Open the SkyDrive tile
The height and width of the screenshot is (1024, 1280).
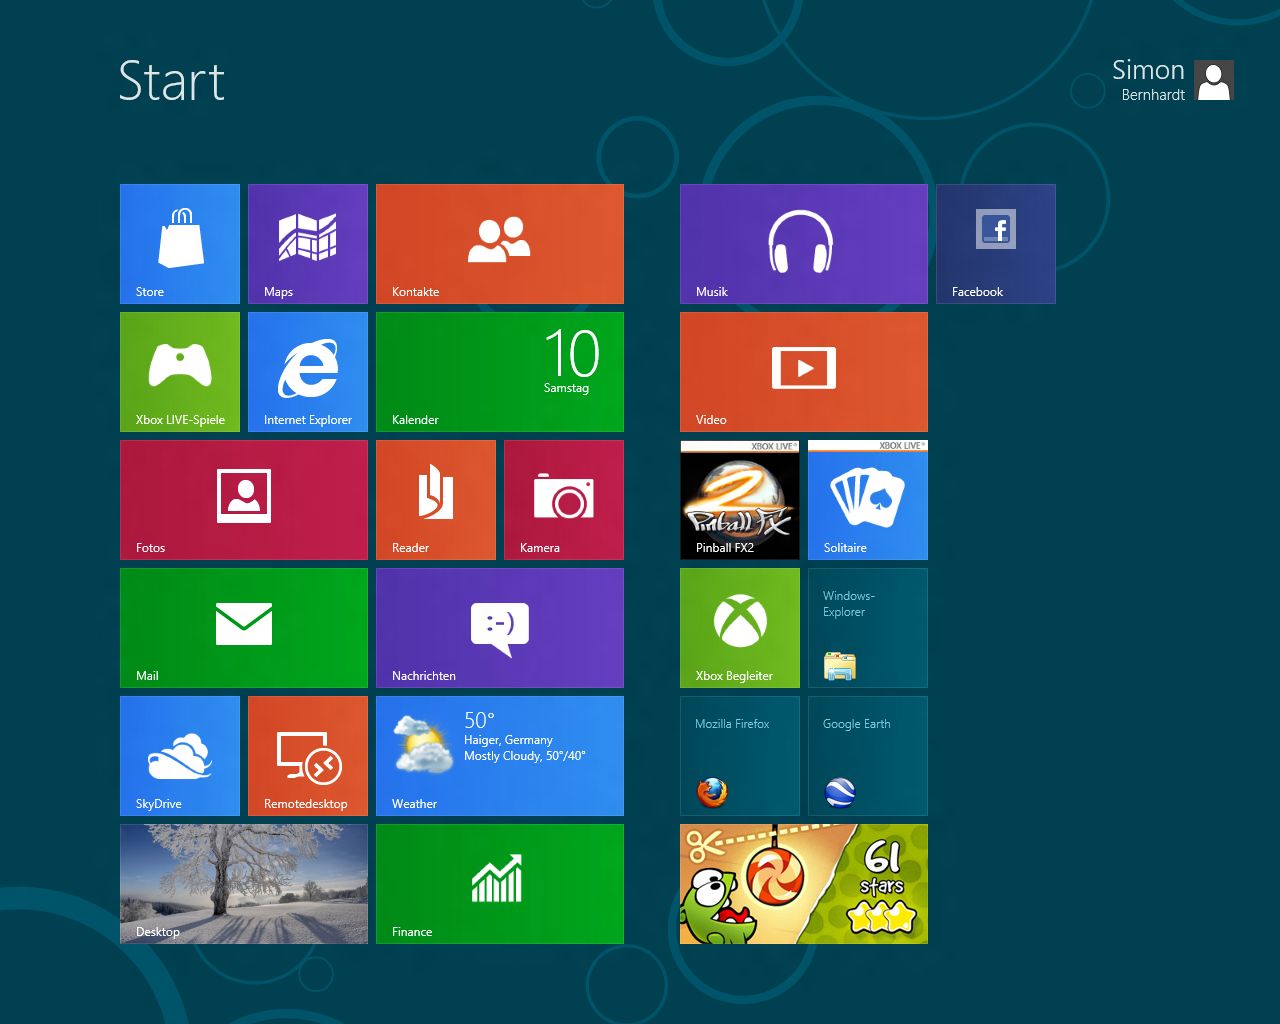[x=180, y=756]
